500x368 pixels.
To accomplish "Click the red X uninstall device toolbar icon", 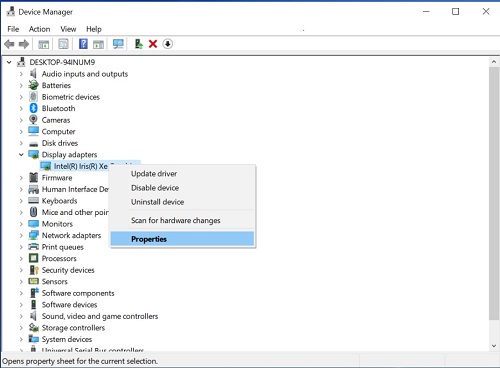I will point(153,44).
